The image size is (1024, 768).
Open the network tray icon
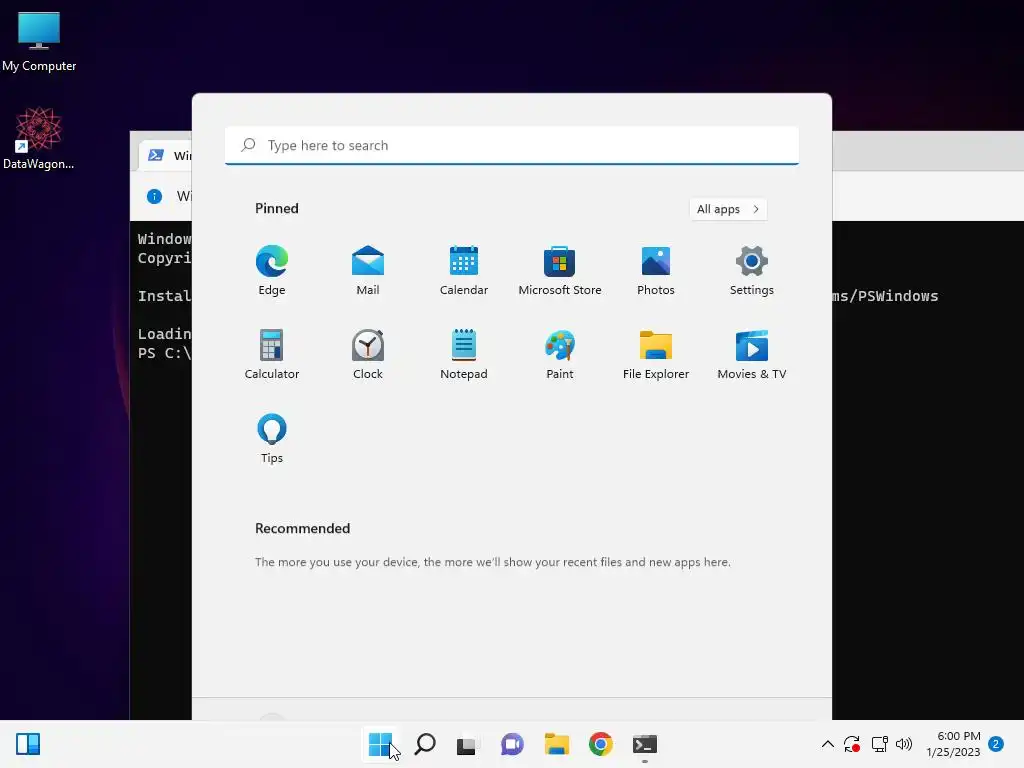(x=880, y=744)
